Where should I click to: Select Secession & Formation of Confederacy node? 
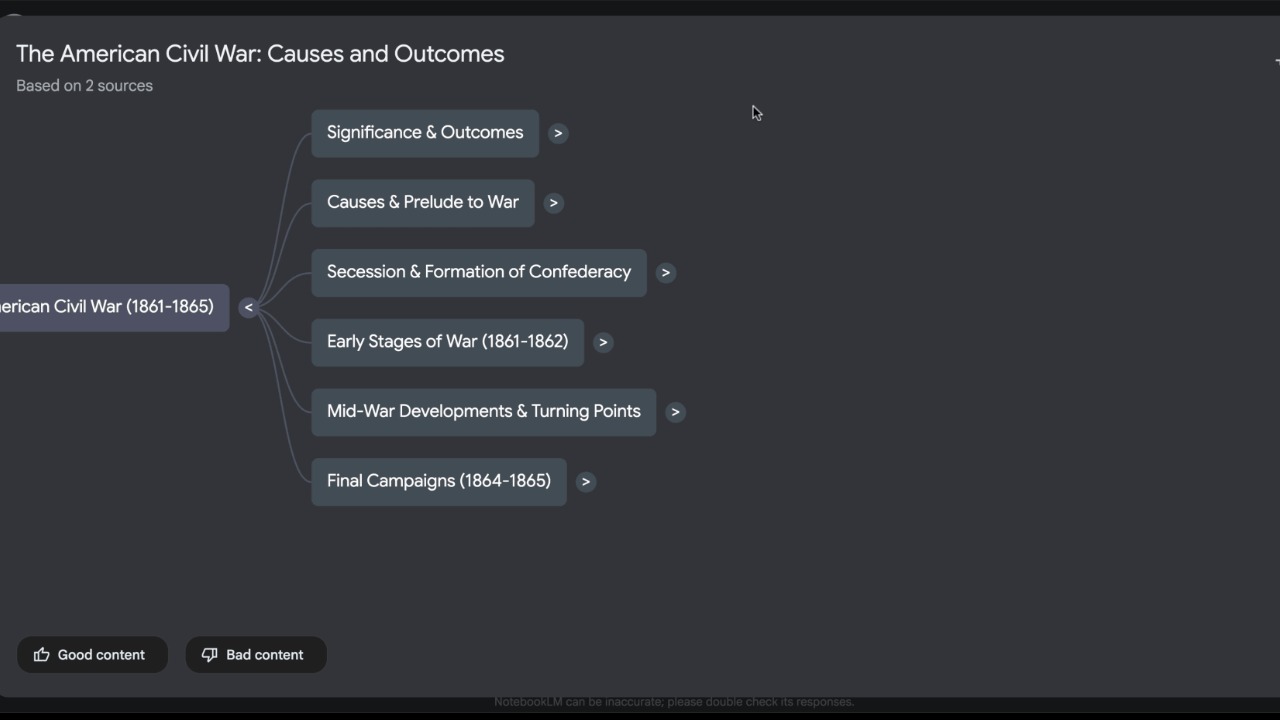(479, 273)
